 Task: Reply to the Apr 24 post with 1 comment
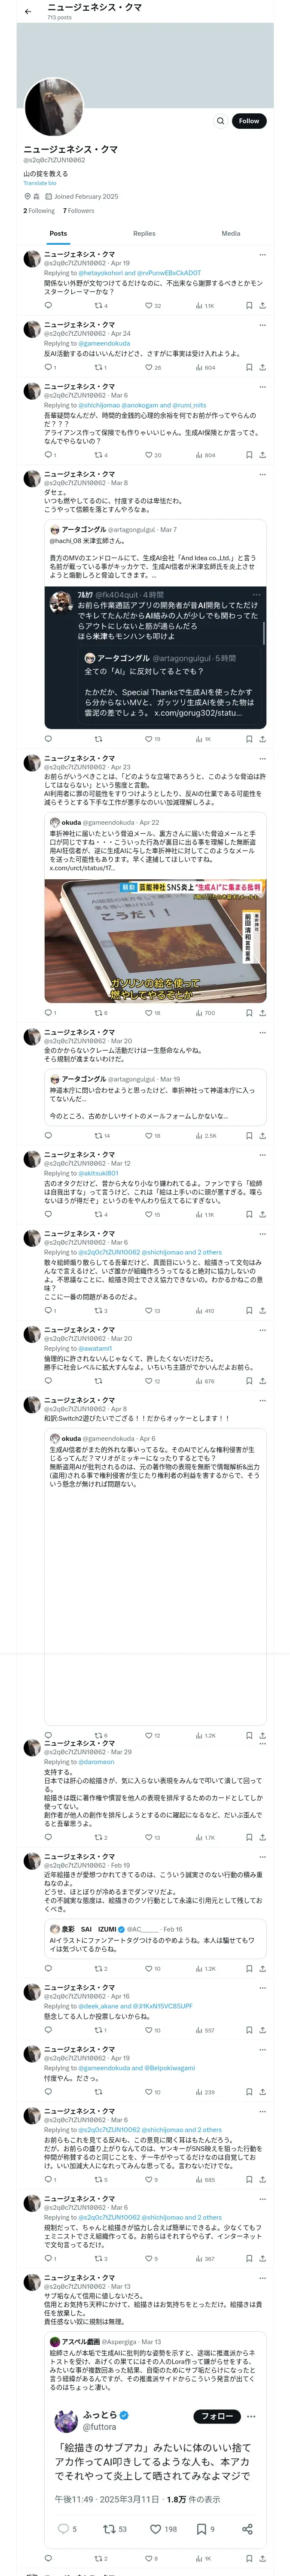pos(50,367)
